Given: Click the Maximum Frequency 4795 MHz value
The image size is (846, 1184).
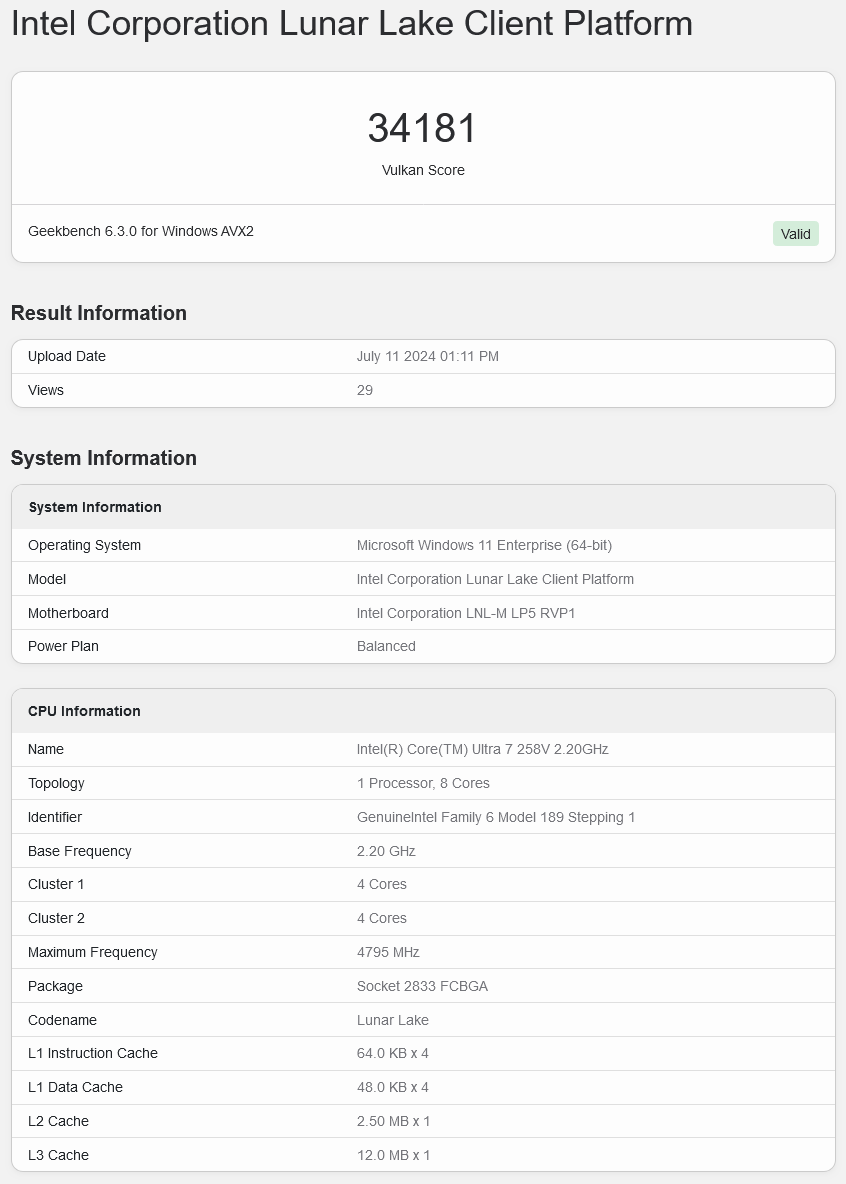Looking at the screenshot, I should [x=387, y=952].
